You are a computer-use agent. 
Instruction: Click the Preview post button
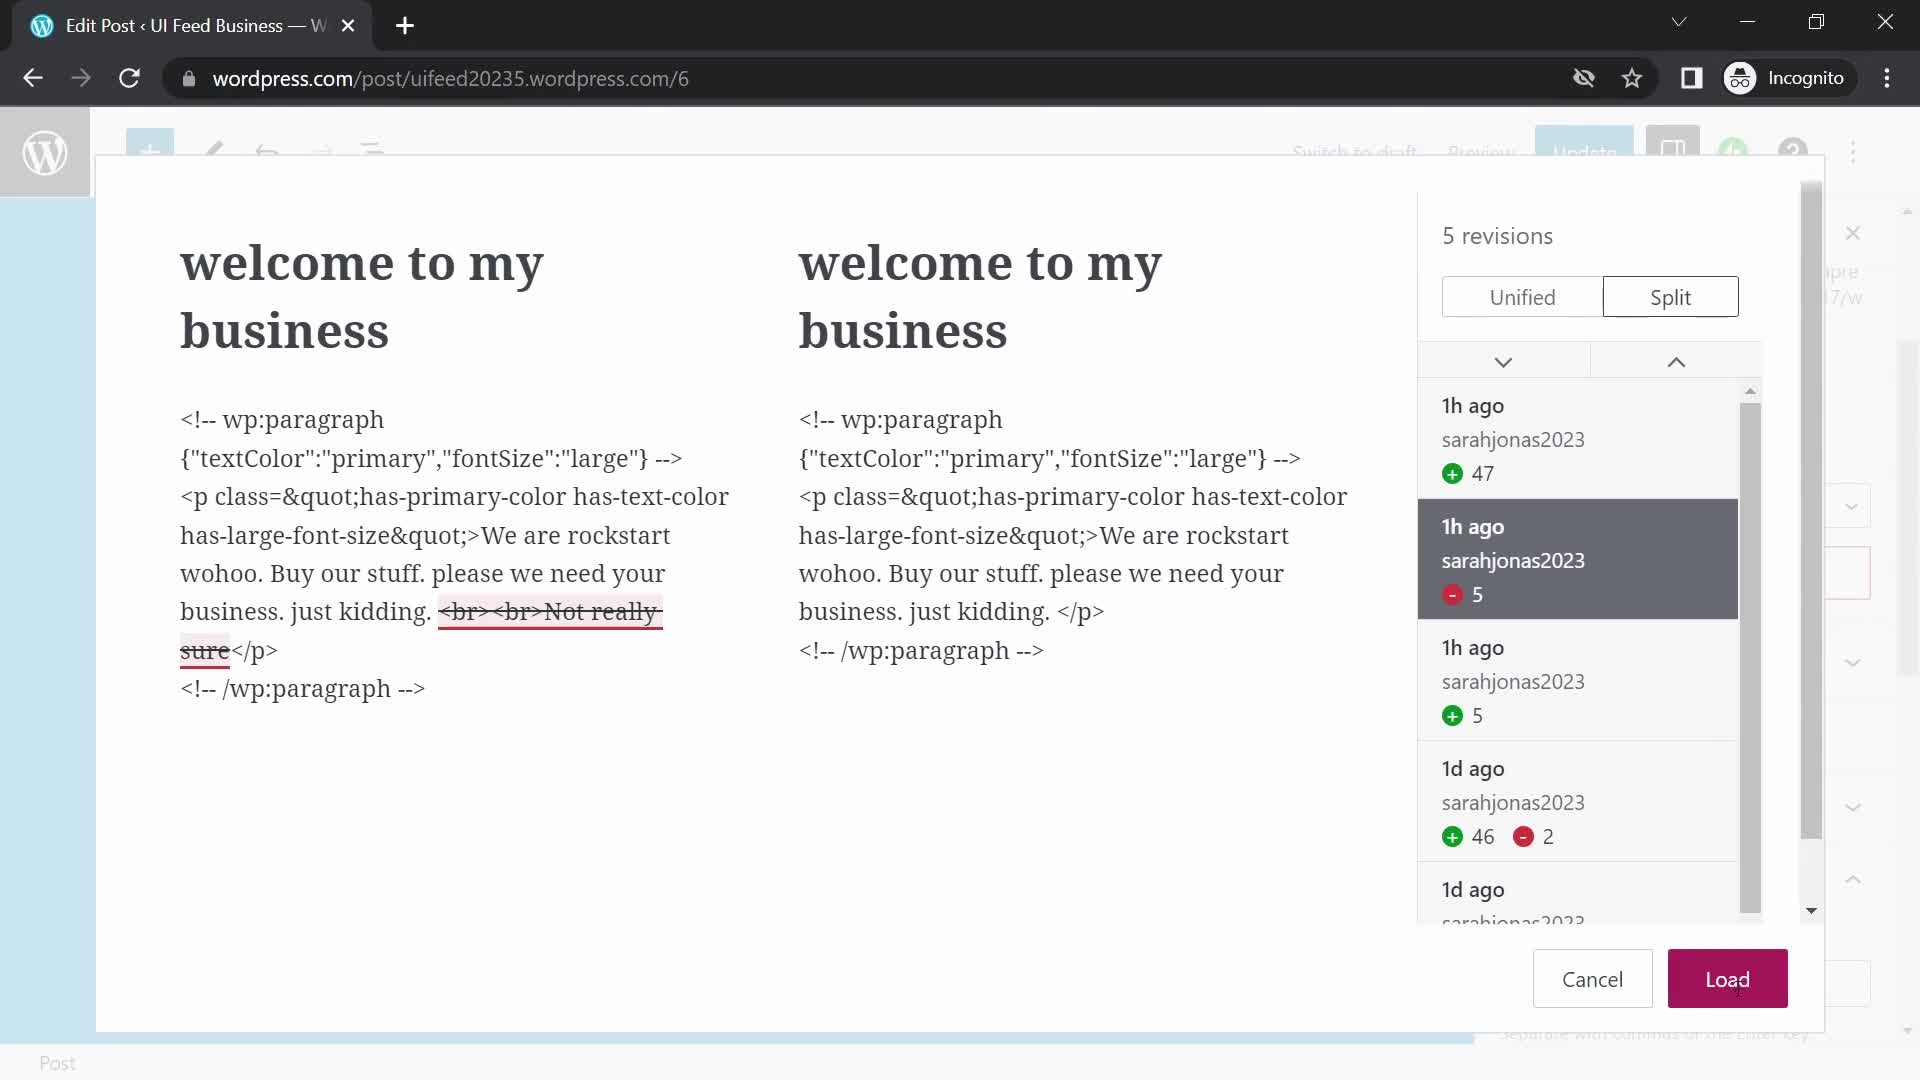1480,153
